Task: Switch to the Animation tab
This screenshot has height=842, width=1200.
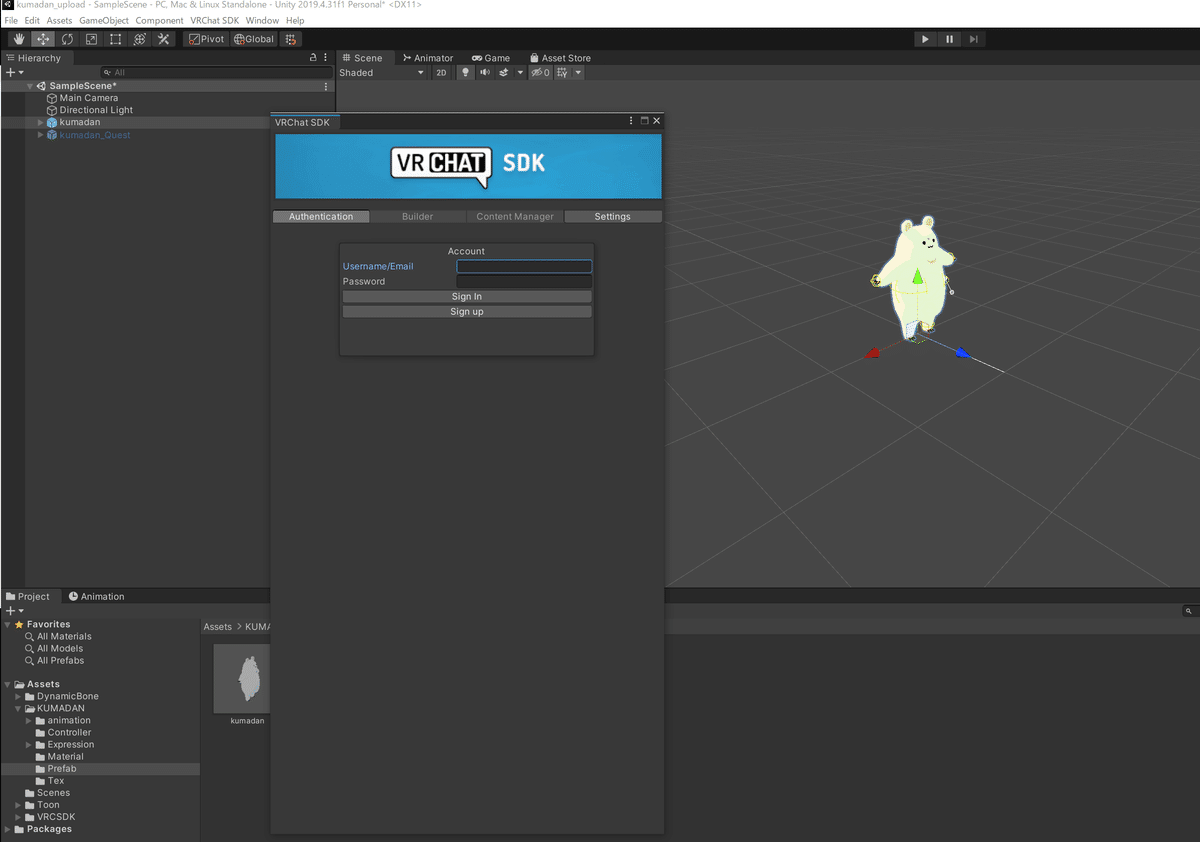Action: (x=96, y=596)
